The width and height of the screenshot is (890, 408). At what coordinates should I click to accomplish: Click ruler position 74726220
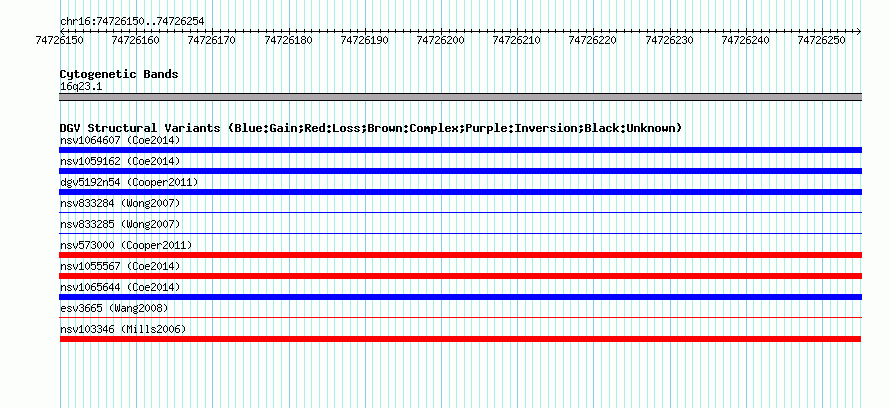click(x=593, y=40)
